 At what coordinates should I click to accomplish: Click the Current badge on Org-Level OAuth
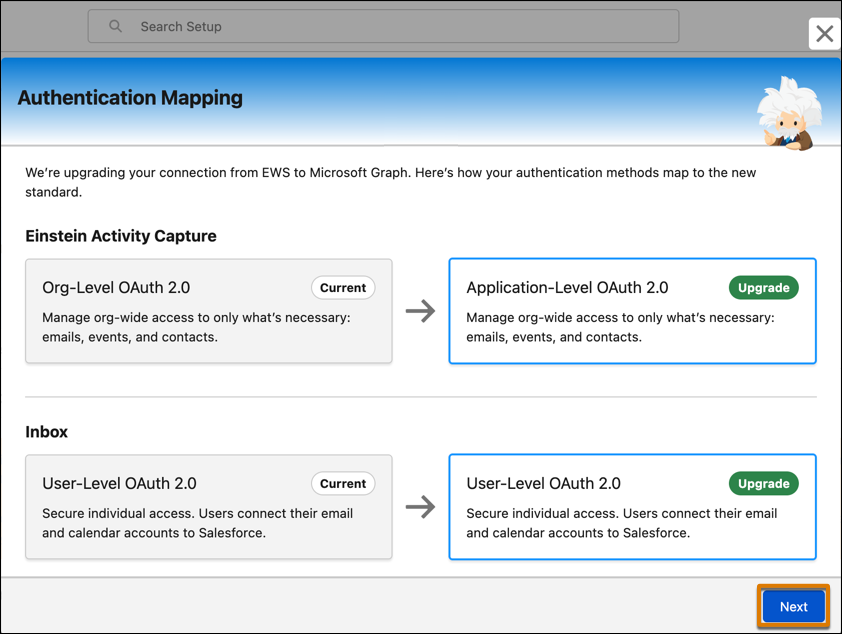pyautogui.click(x=343, y=288)
